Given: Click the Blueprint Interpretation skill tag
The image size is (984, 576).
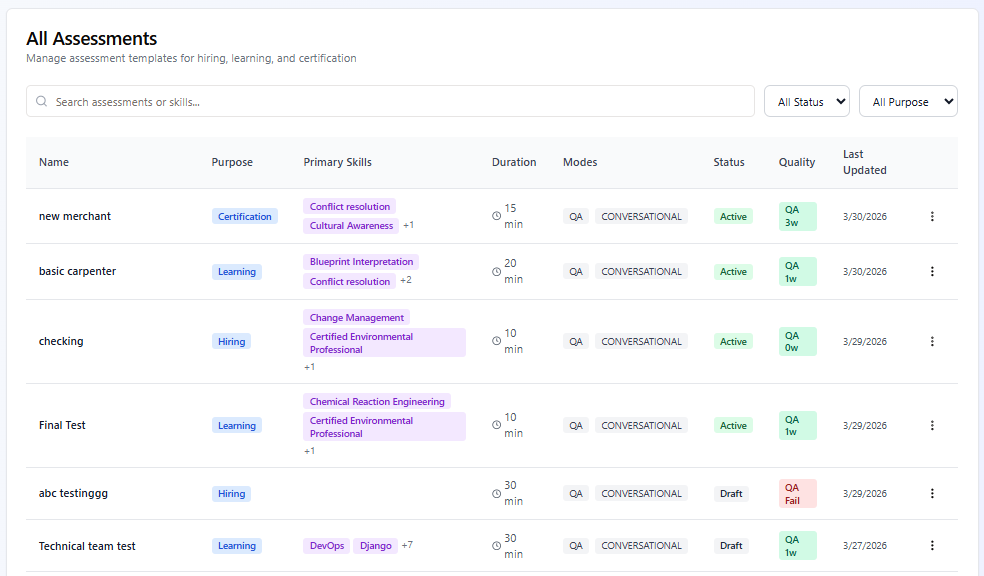Looking at the screenshot, I should pos(361,262).
